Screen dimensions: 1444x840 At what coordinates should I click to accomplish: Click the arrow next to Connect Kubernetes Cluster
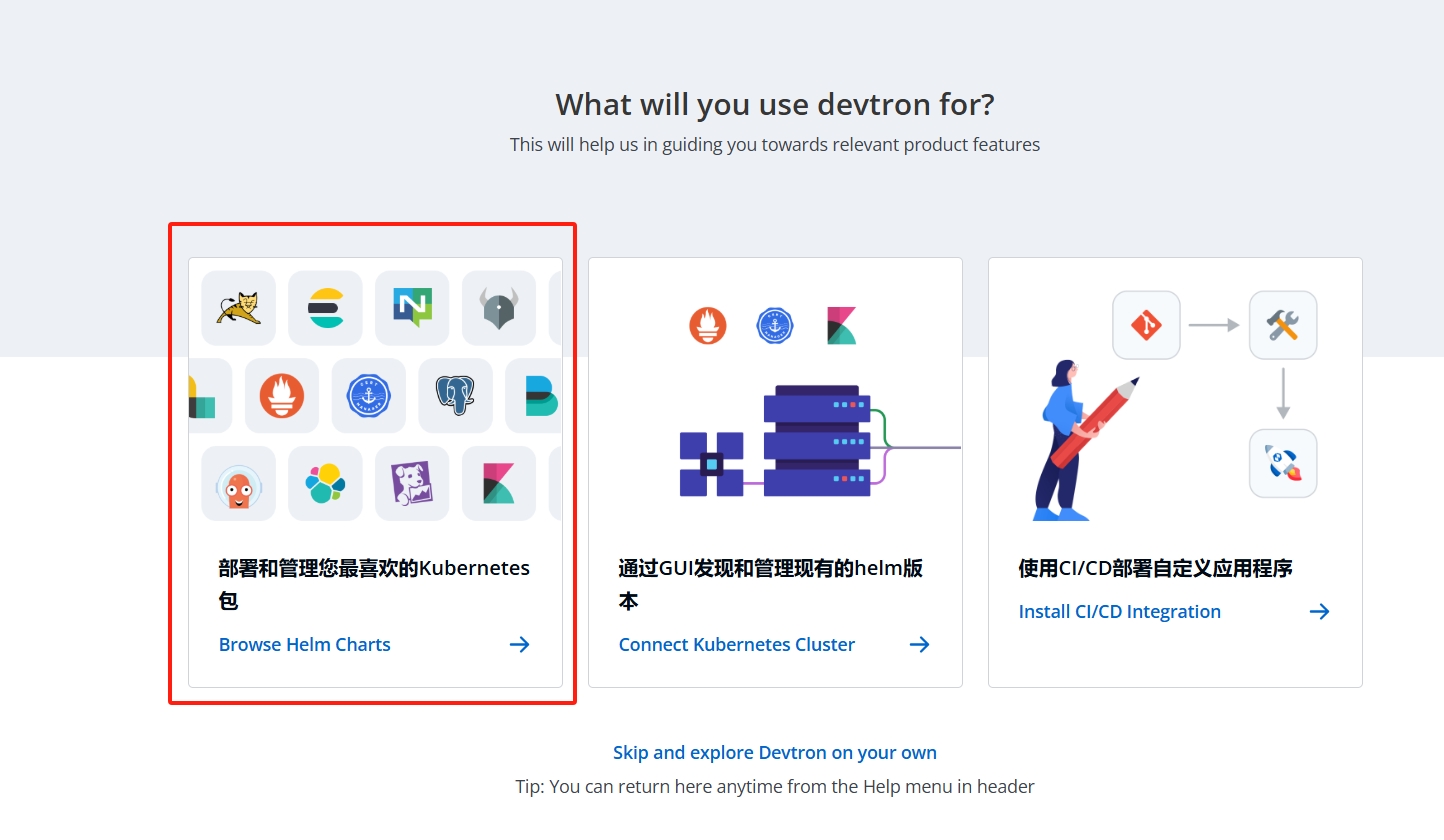(919, 645)
